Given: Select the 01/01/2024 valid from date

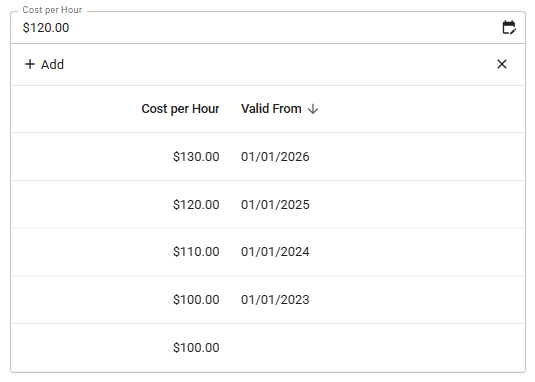Looking at the screenshot, I should [275, 252].
